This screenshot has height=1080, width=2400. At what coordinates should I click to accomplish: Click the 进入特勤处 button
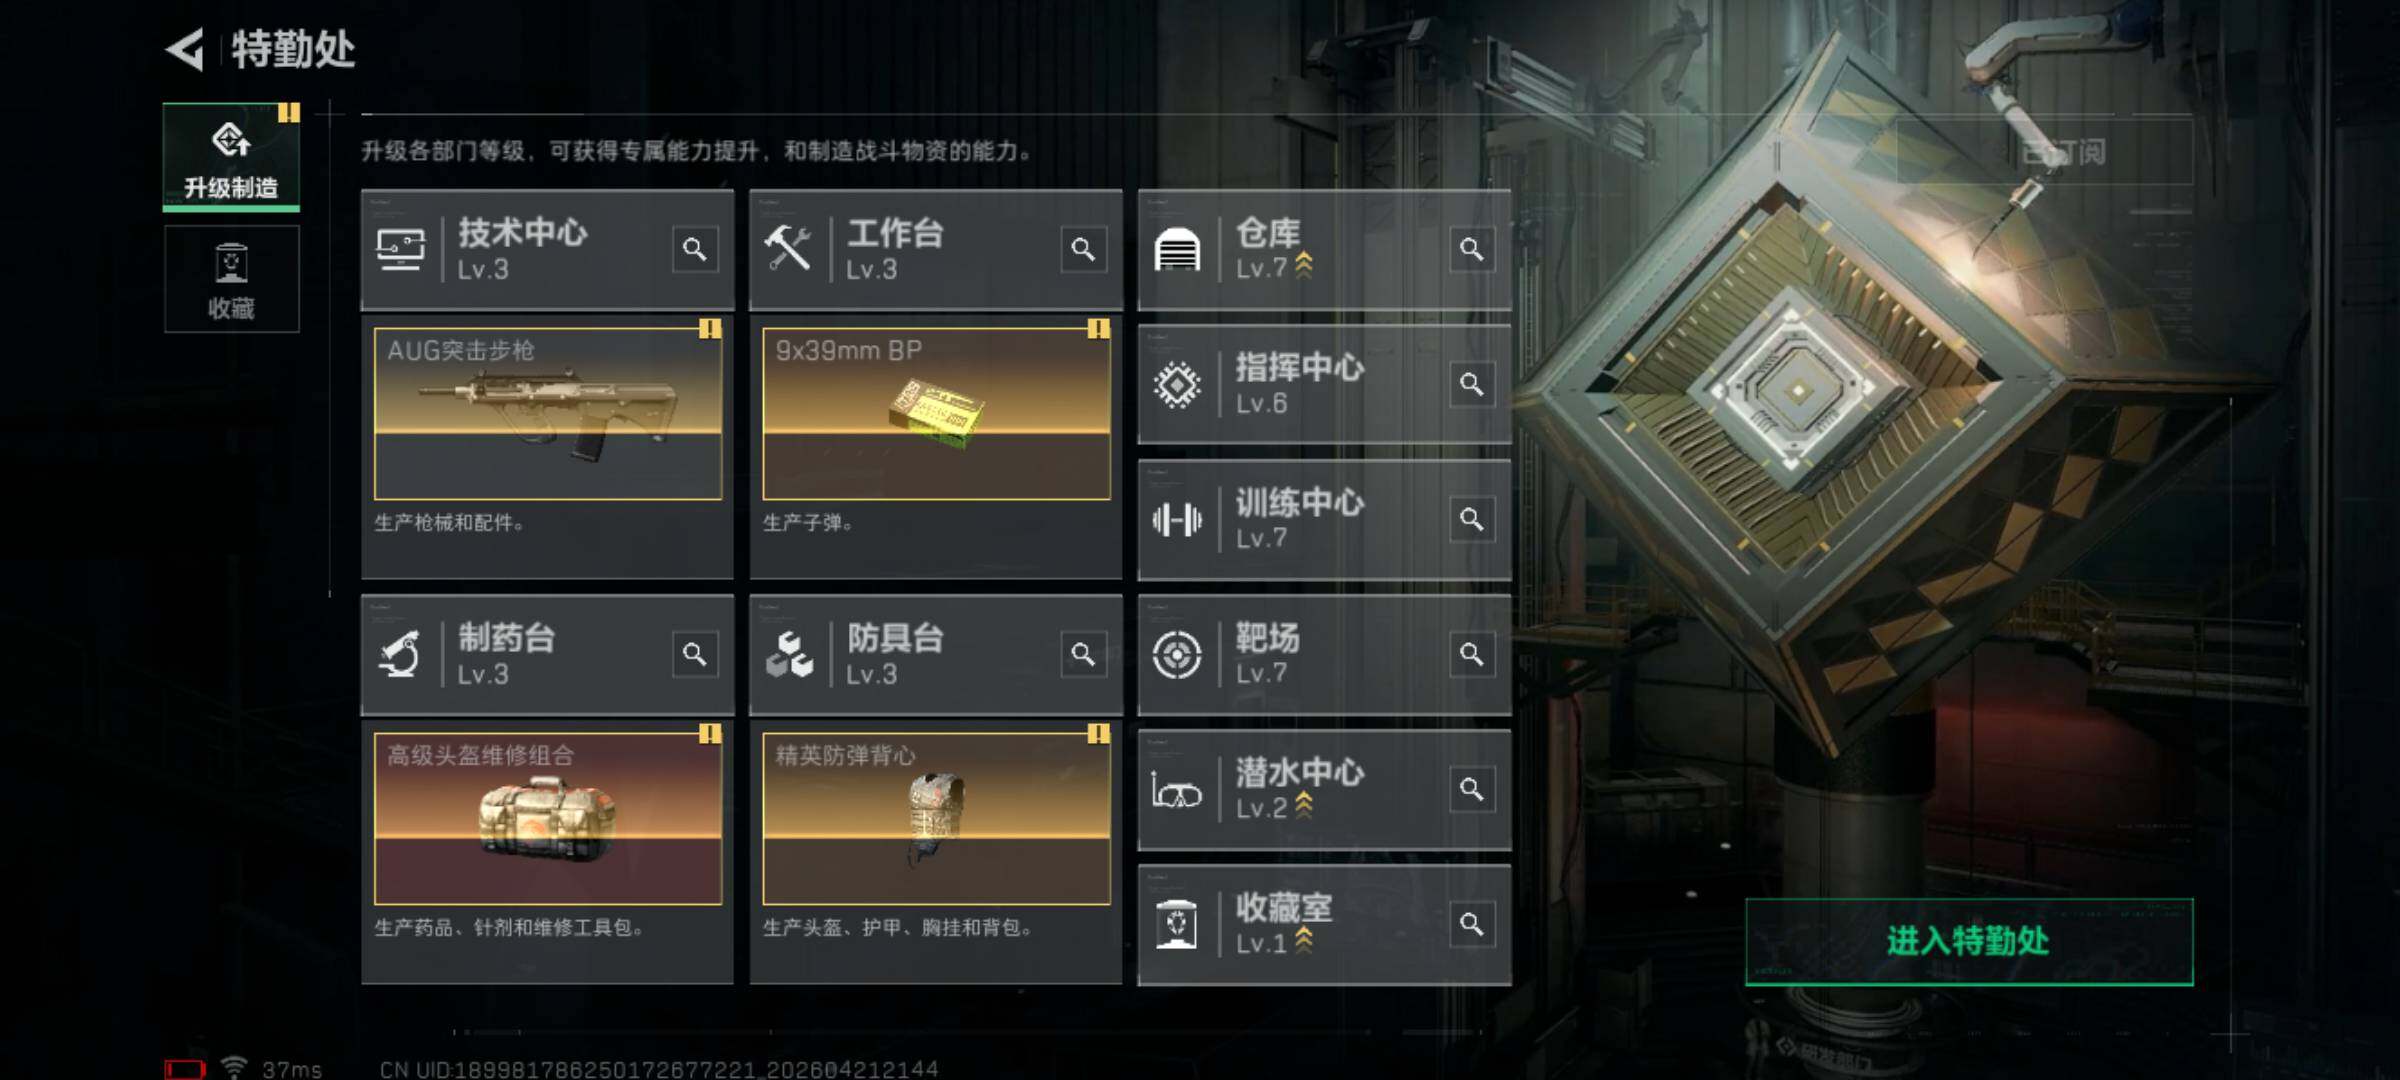tap(1969, 941)
